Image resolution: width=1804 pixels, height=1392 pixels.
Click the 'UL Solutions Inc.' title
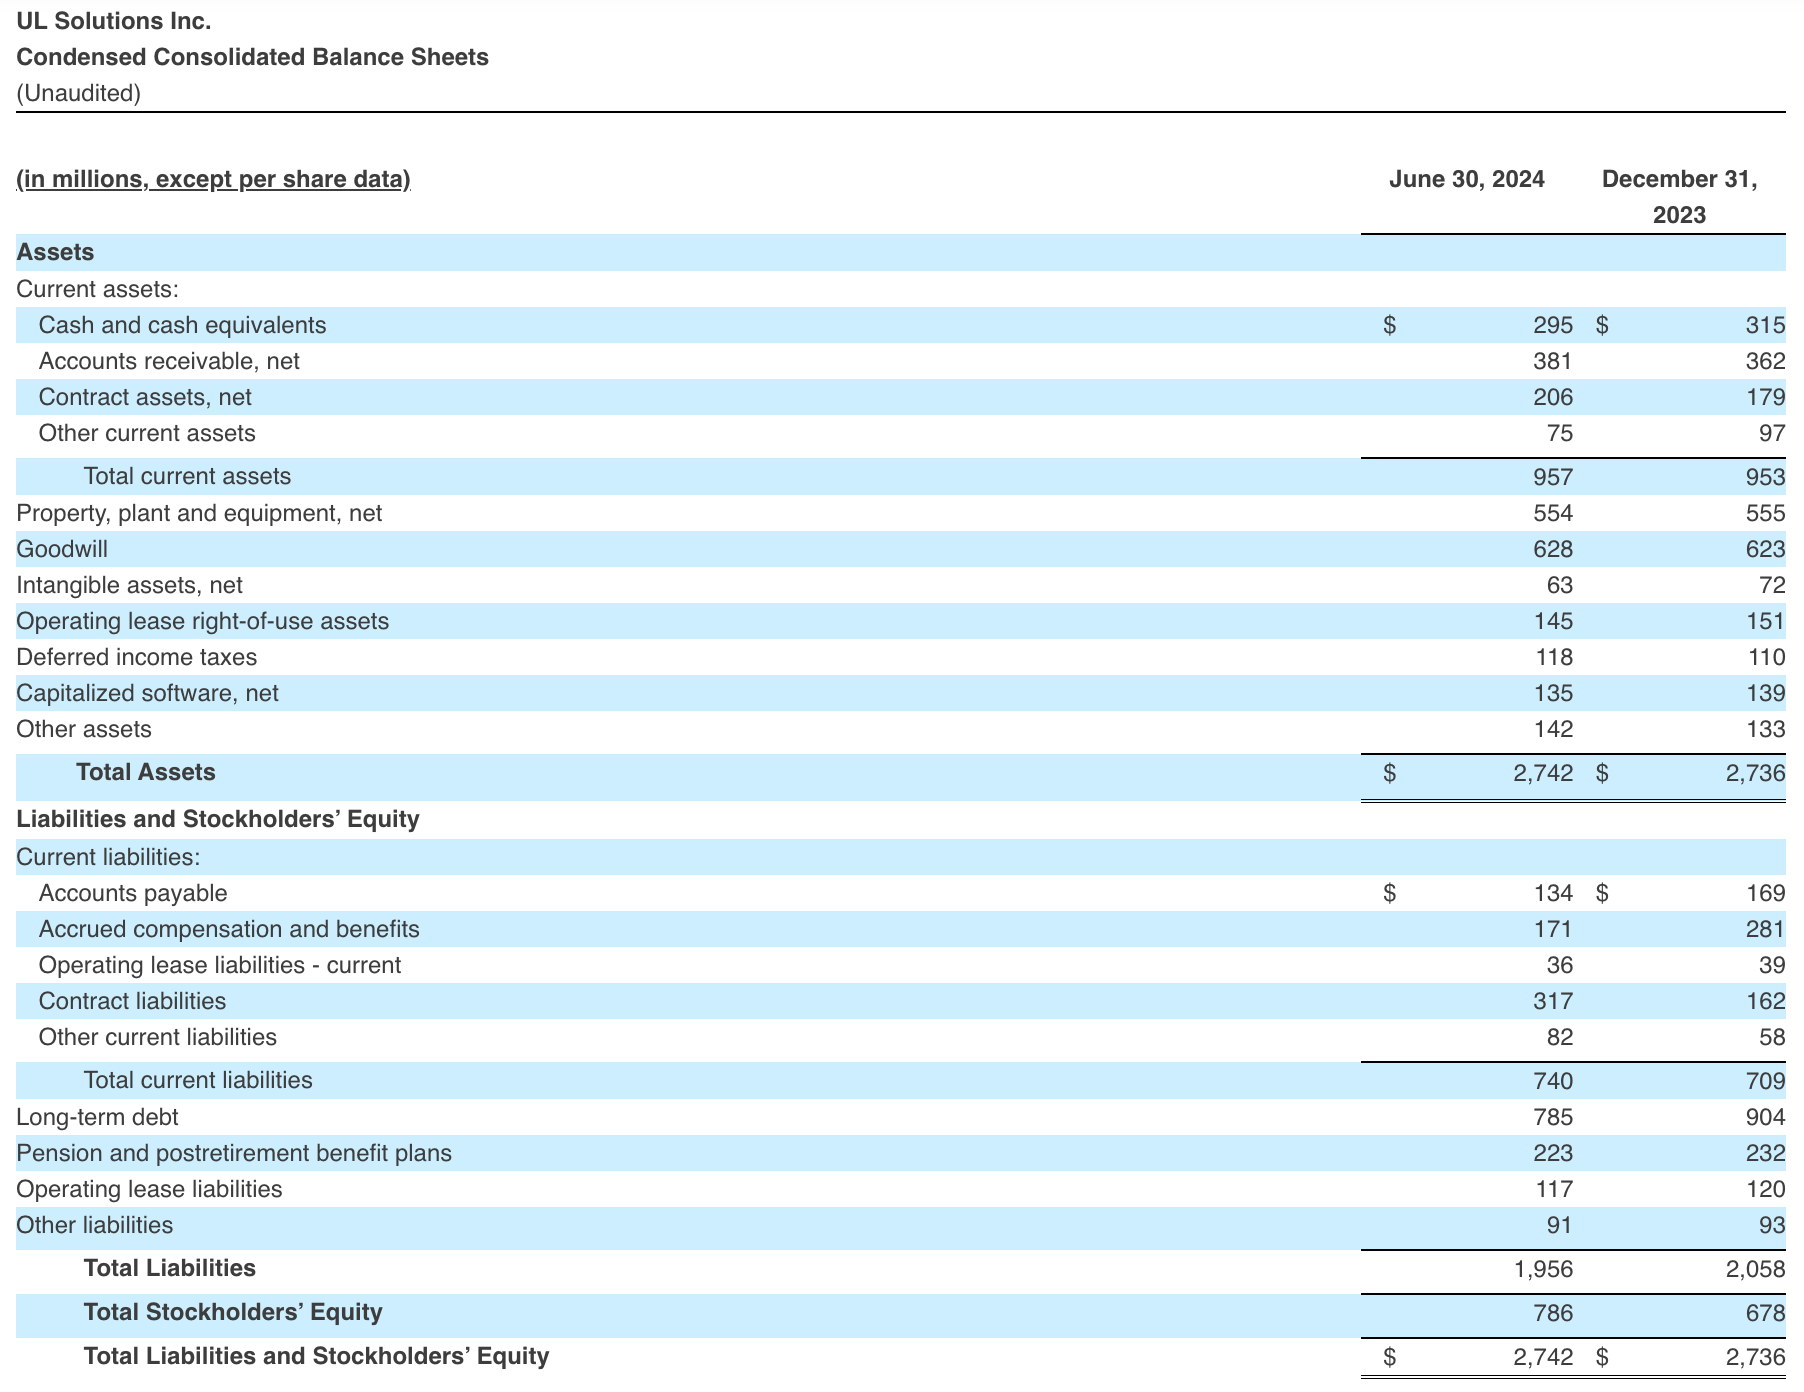[114, 21]
